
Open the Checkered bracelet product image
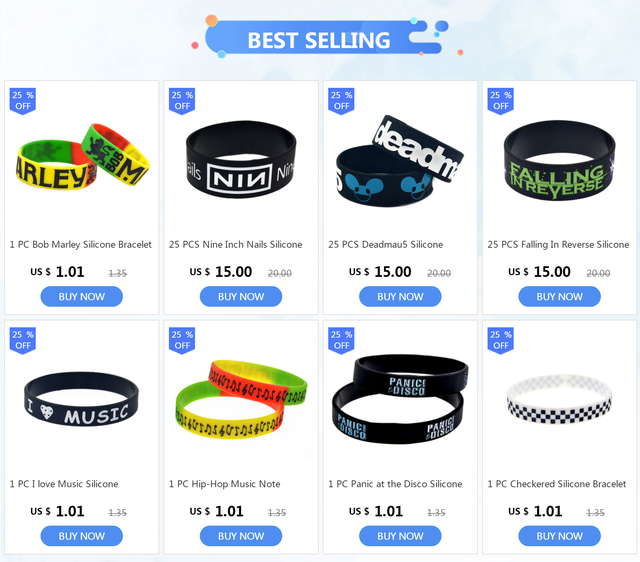point(559,399)
